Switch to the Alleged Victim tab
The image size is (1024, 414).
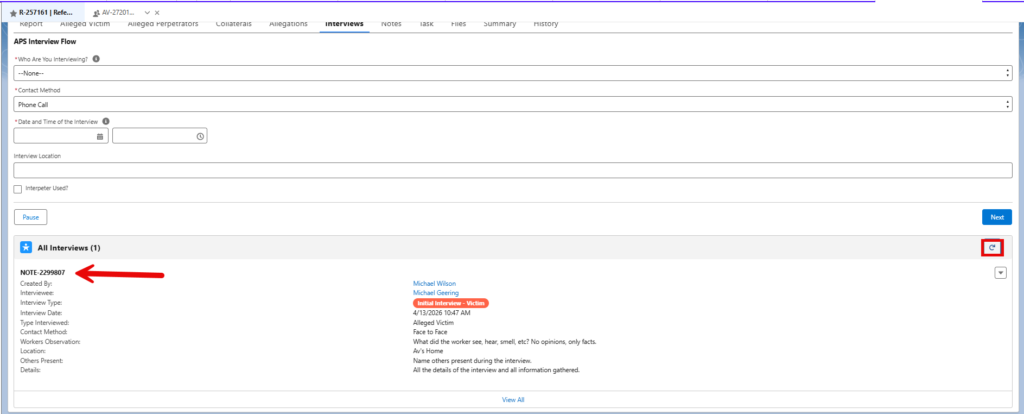point(85,24)
